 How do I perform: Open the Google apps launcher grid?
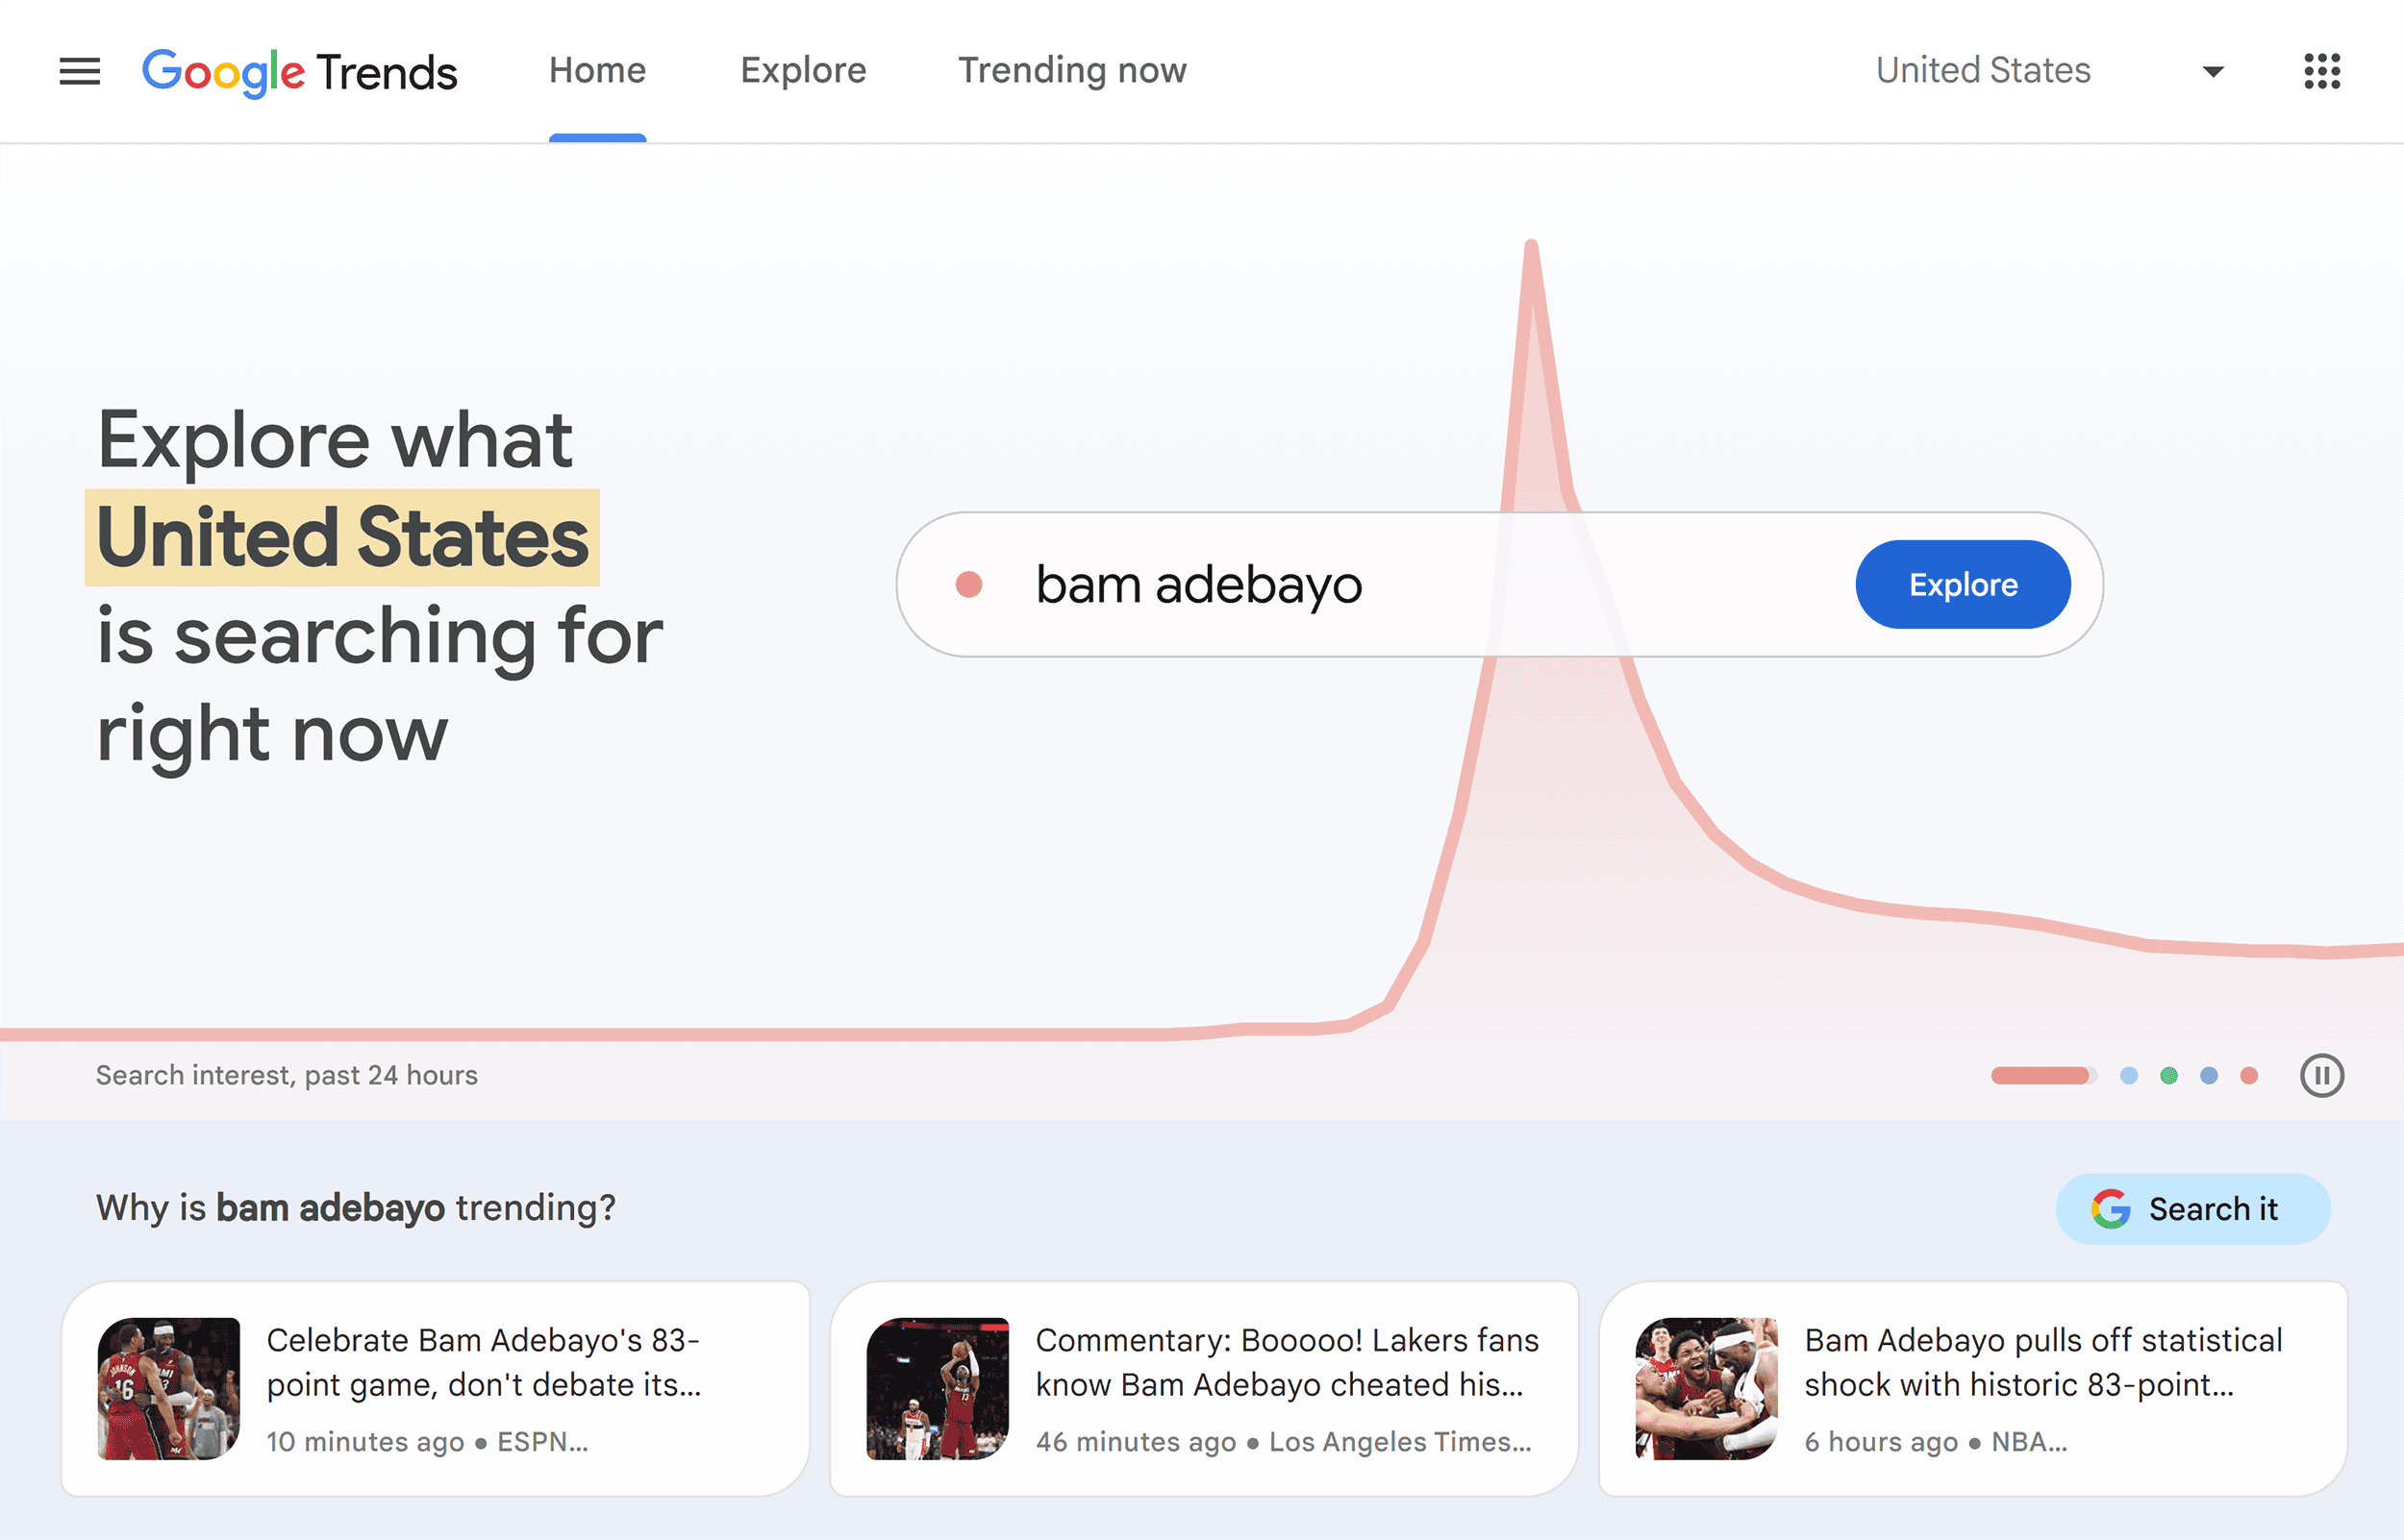[x=2324, y=71]
